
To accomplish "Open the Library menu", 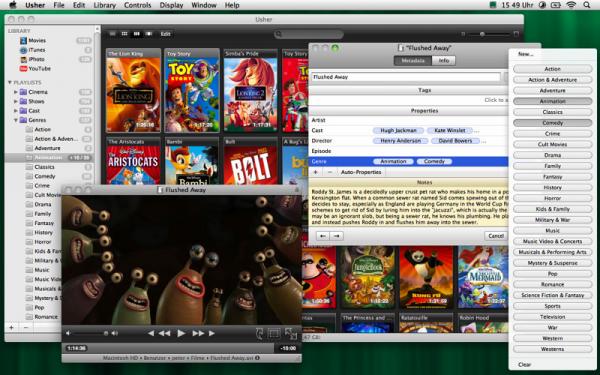I will 104,5.
